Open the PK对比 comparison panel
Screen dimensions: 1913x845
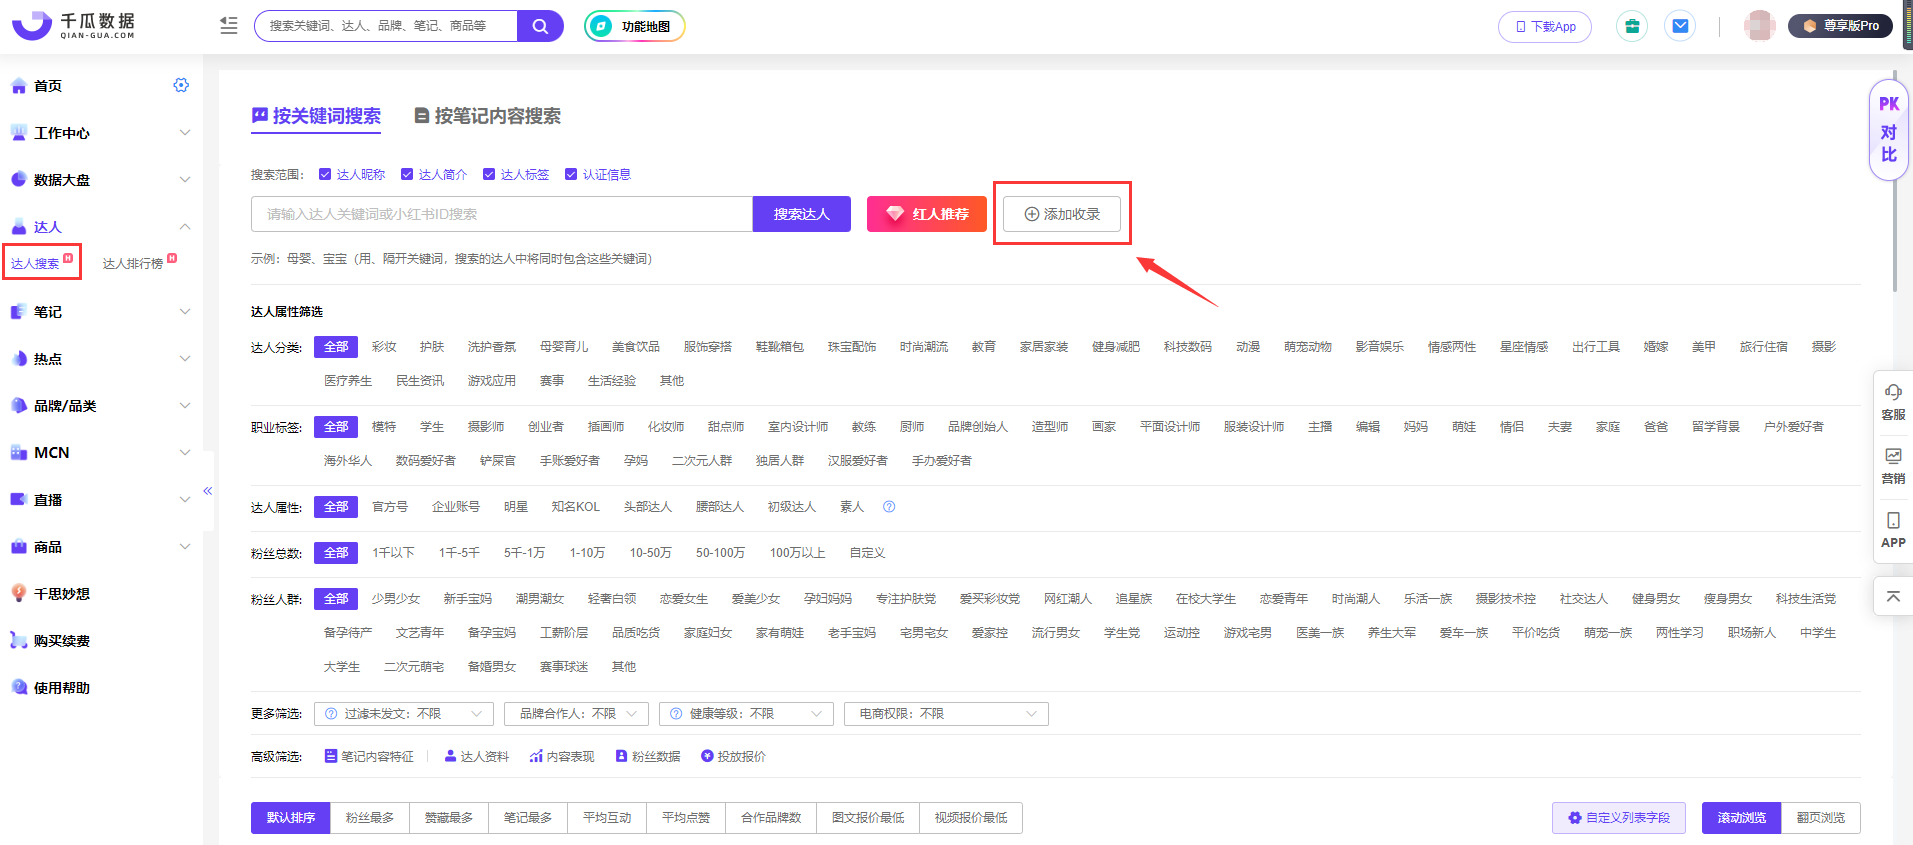click(1888, 130)
